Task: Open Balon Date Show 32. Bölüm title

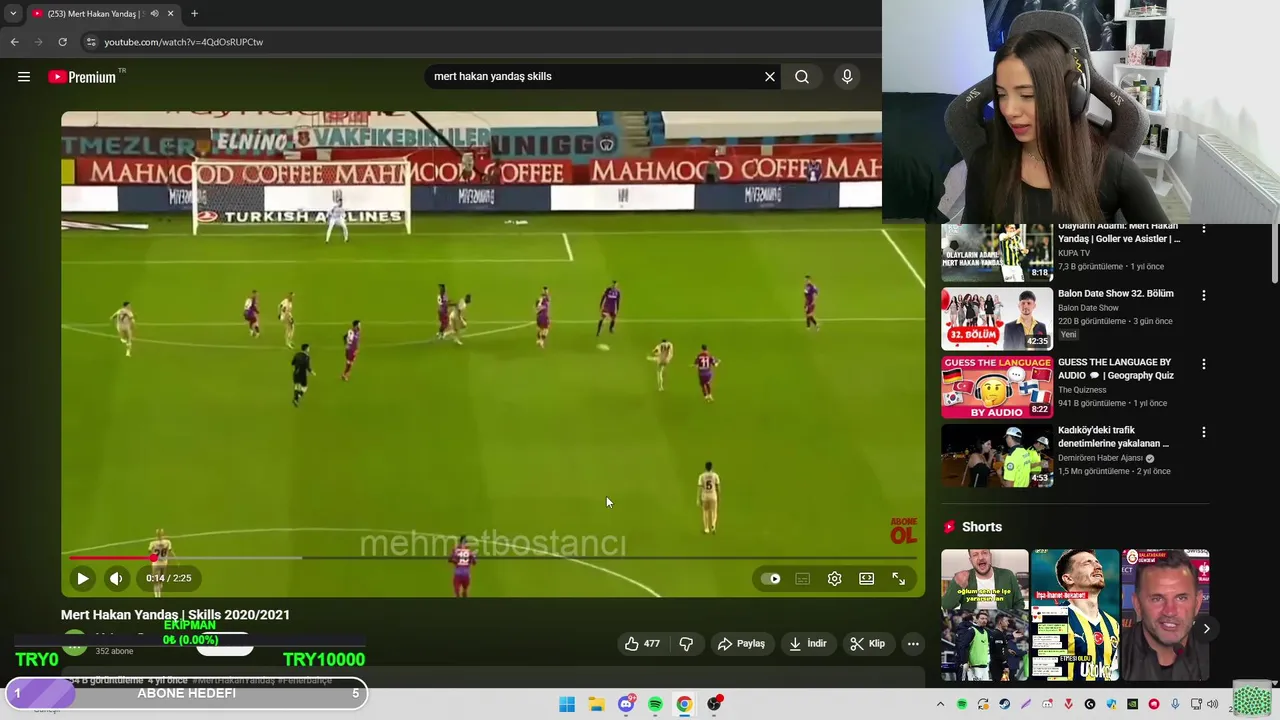Action: pyautogui.click(x=1116, y=294)
